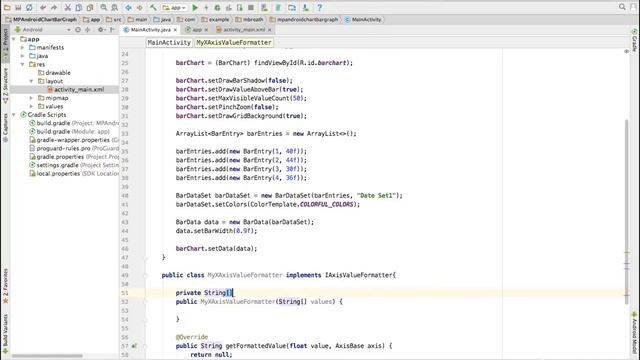
Task: Click the Save All toolbar icon
Action: pyautogui.click(x=18, y=7)
